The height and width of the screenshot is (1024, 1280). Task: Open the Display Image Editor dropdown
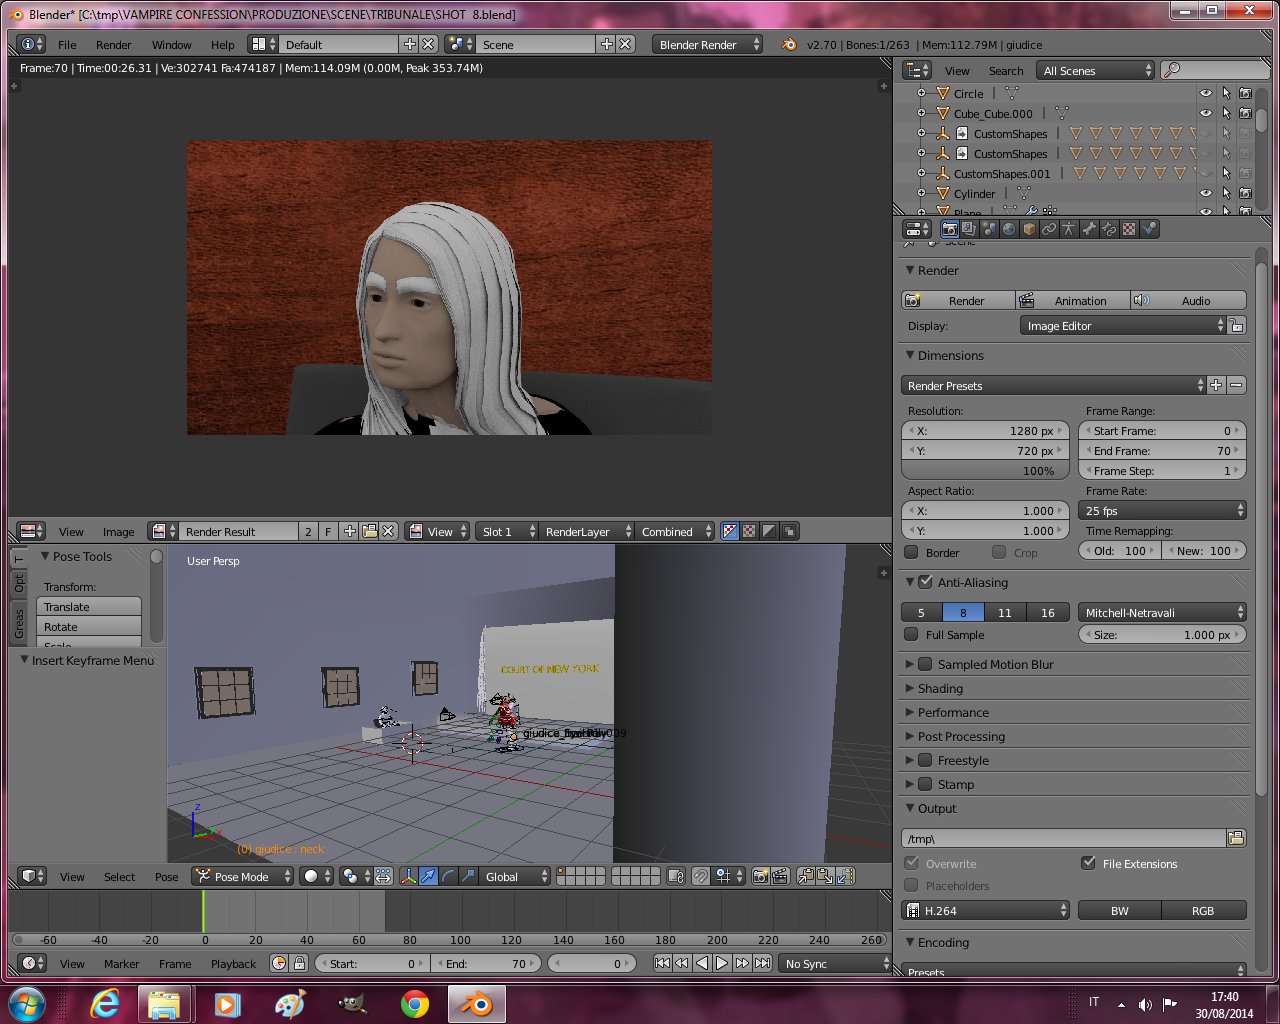click(x=1123, y=325)
